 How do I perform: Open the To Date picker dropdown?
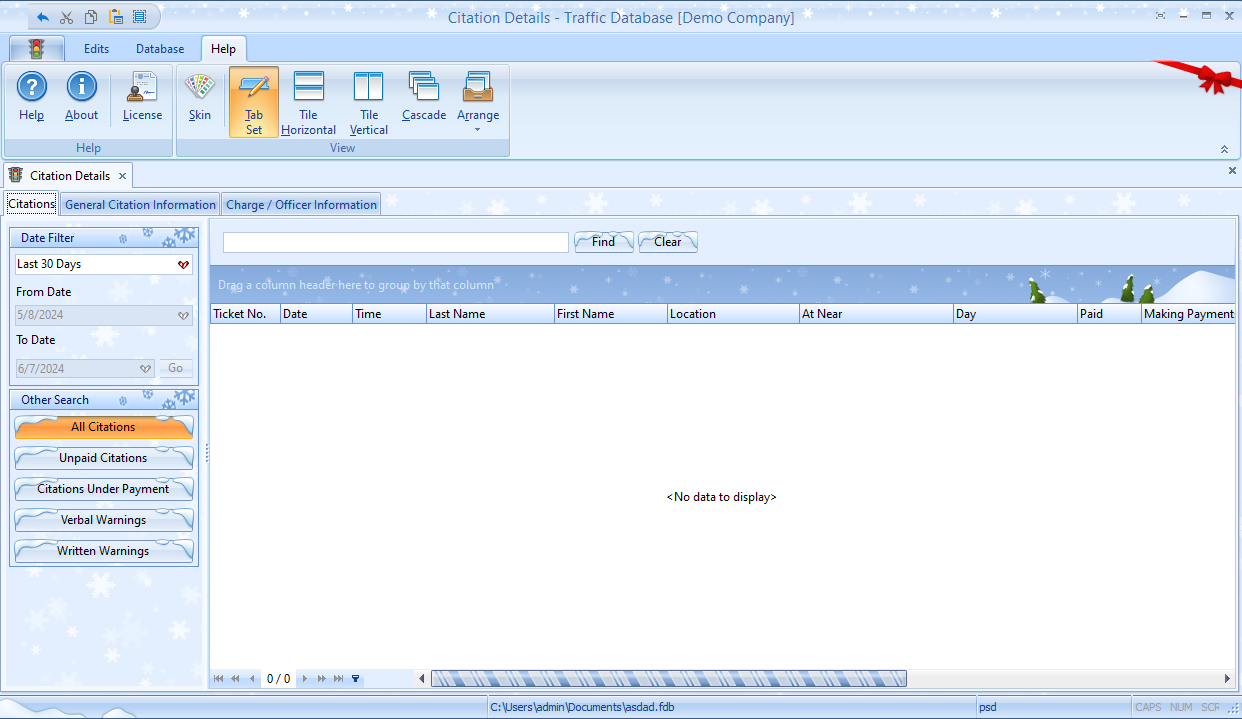[x=145, y=369]
